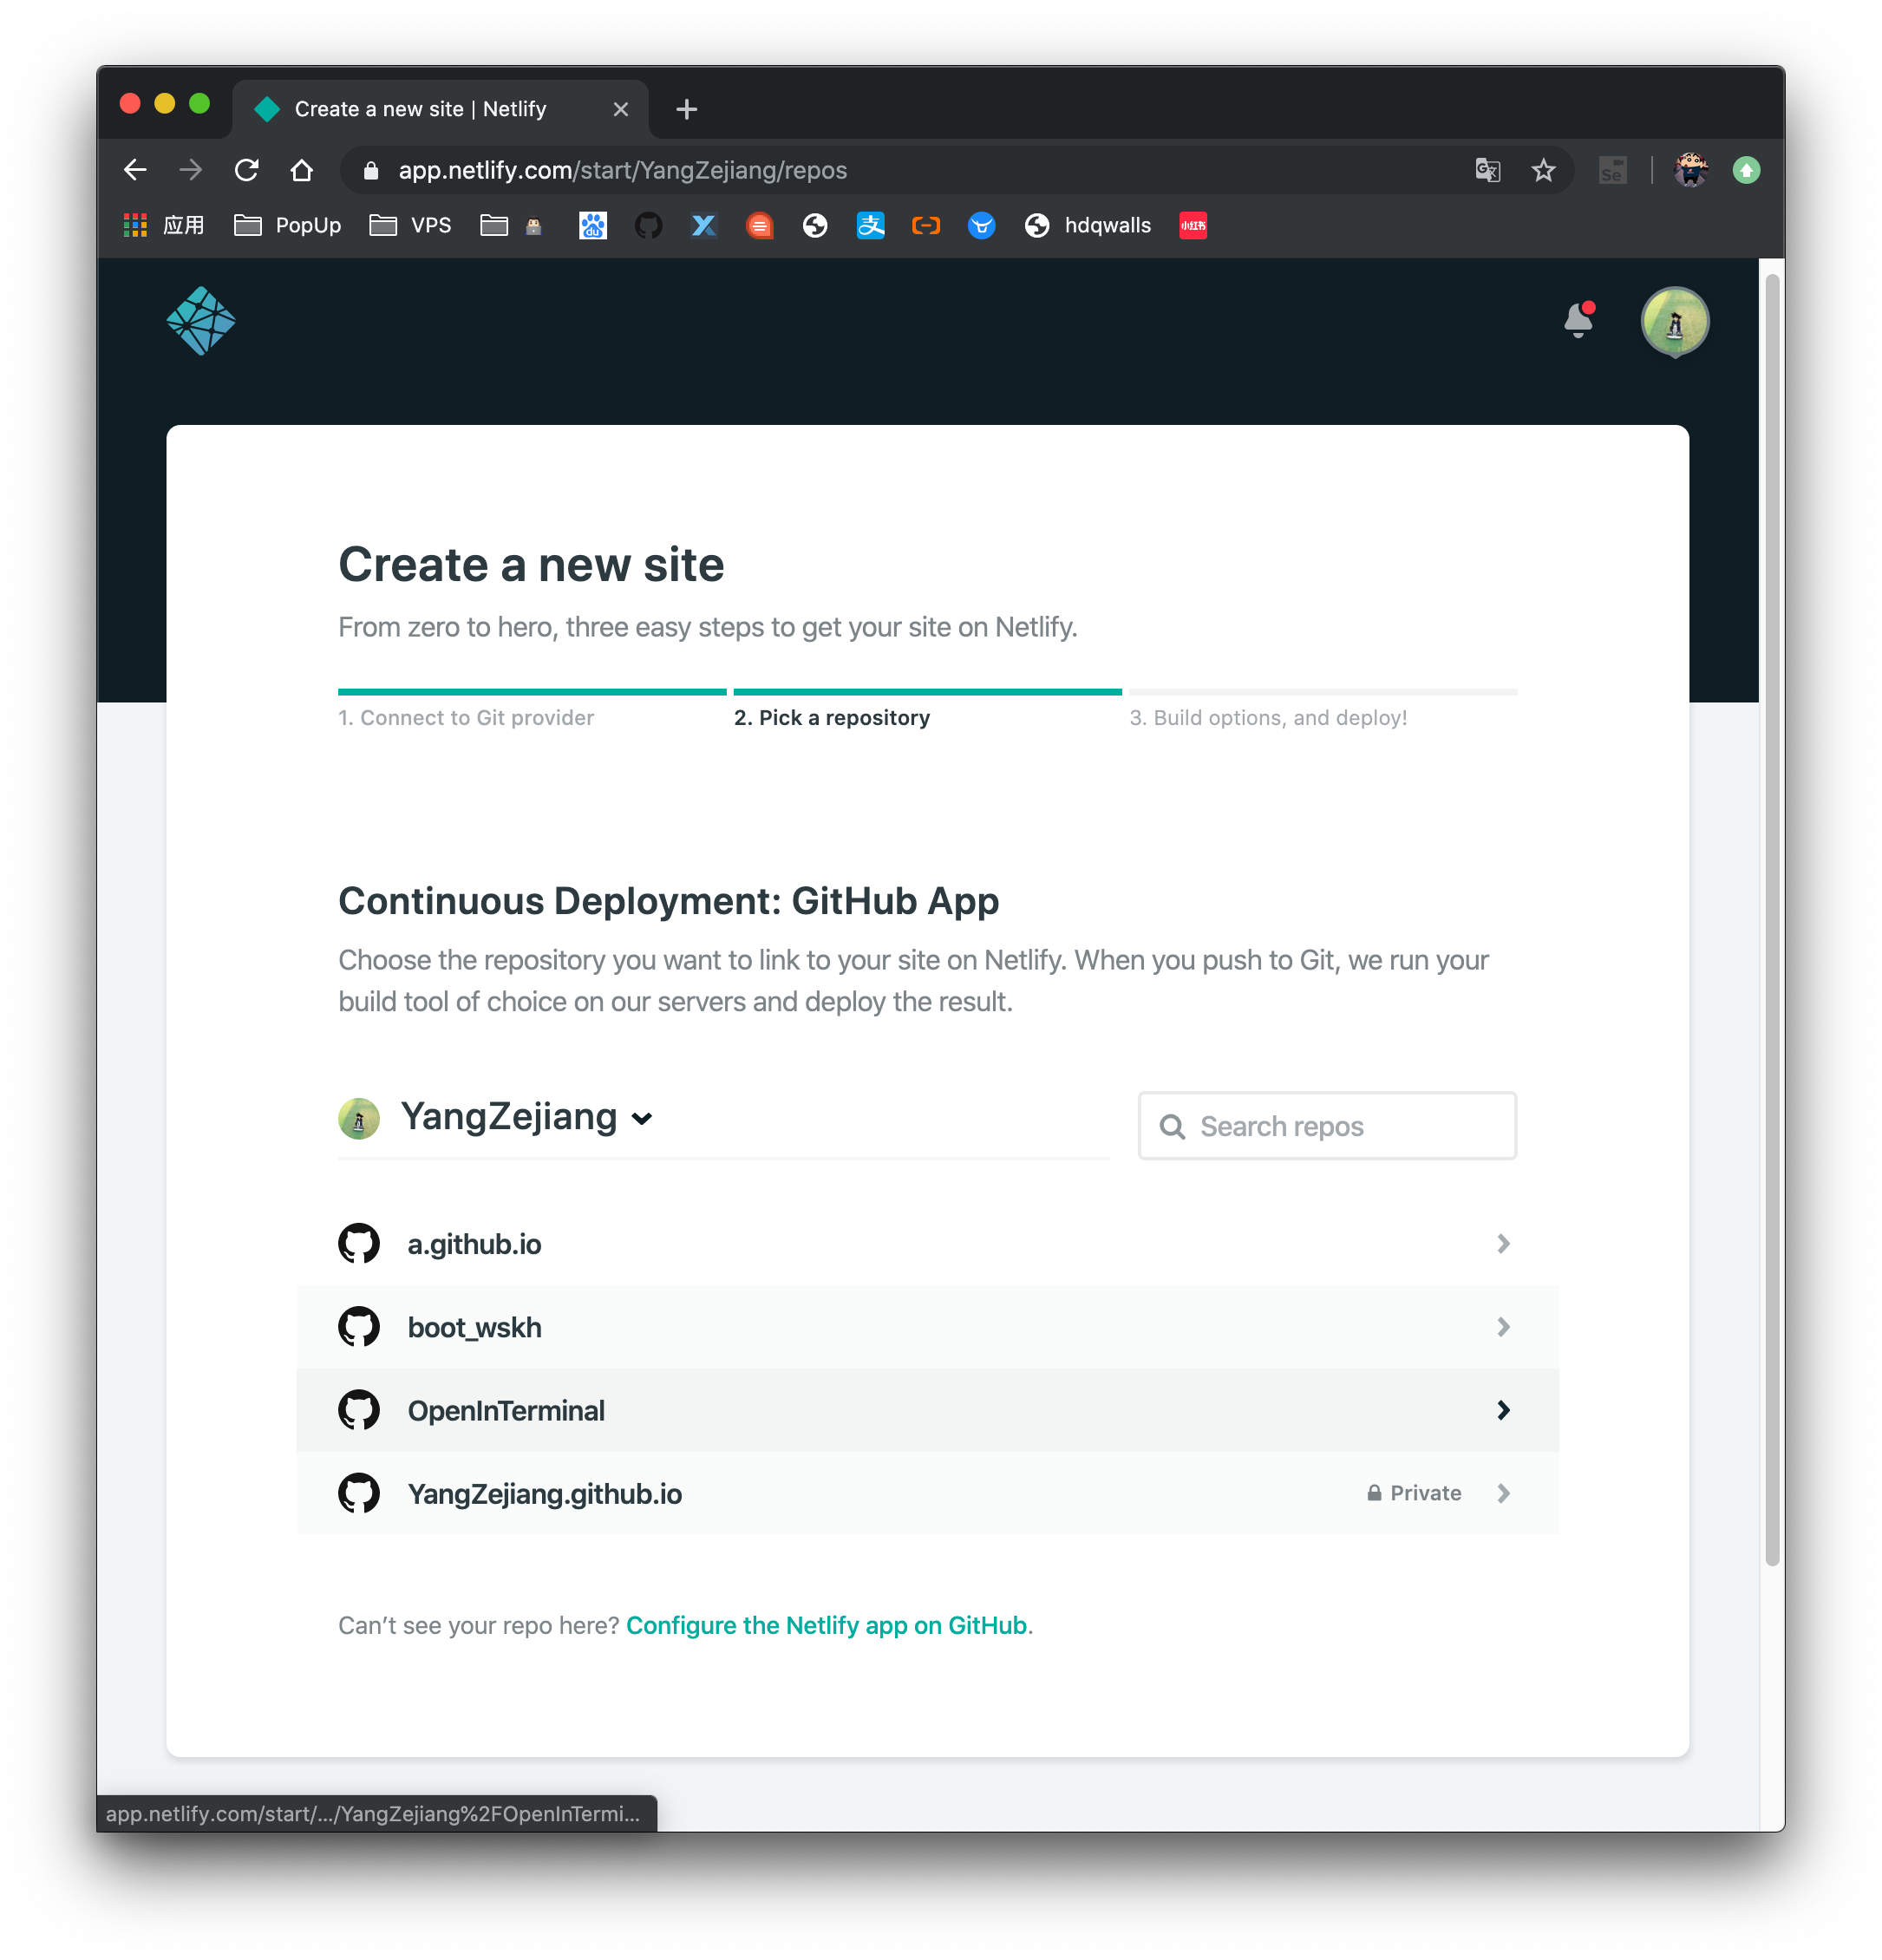Click the green update arrow icon

(1746, 170)
